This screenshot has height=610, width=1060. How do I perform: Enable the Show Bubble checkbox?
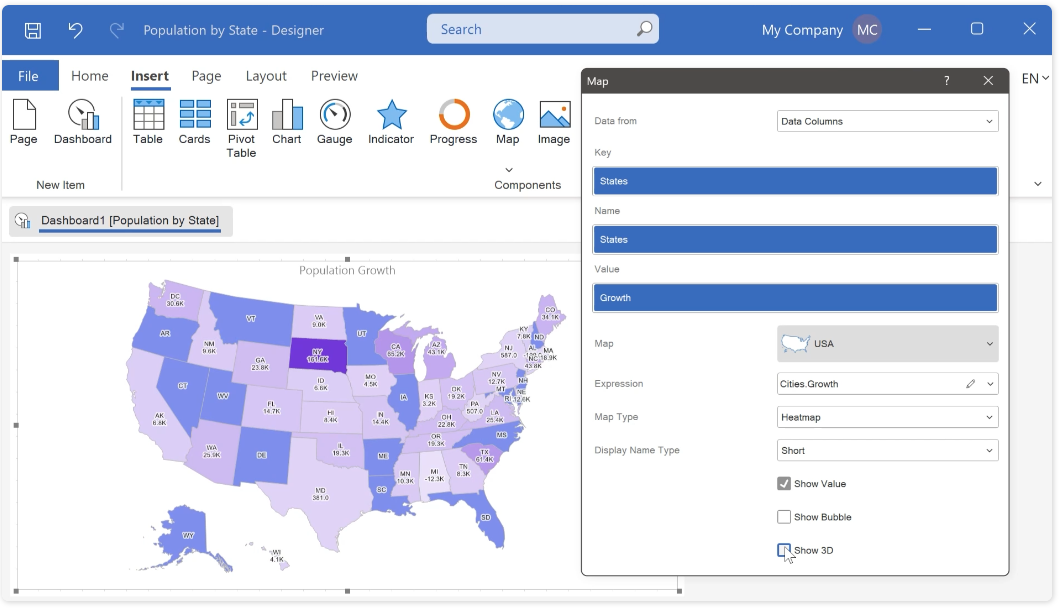pyautogui.click(x=784, y=517)
